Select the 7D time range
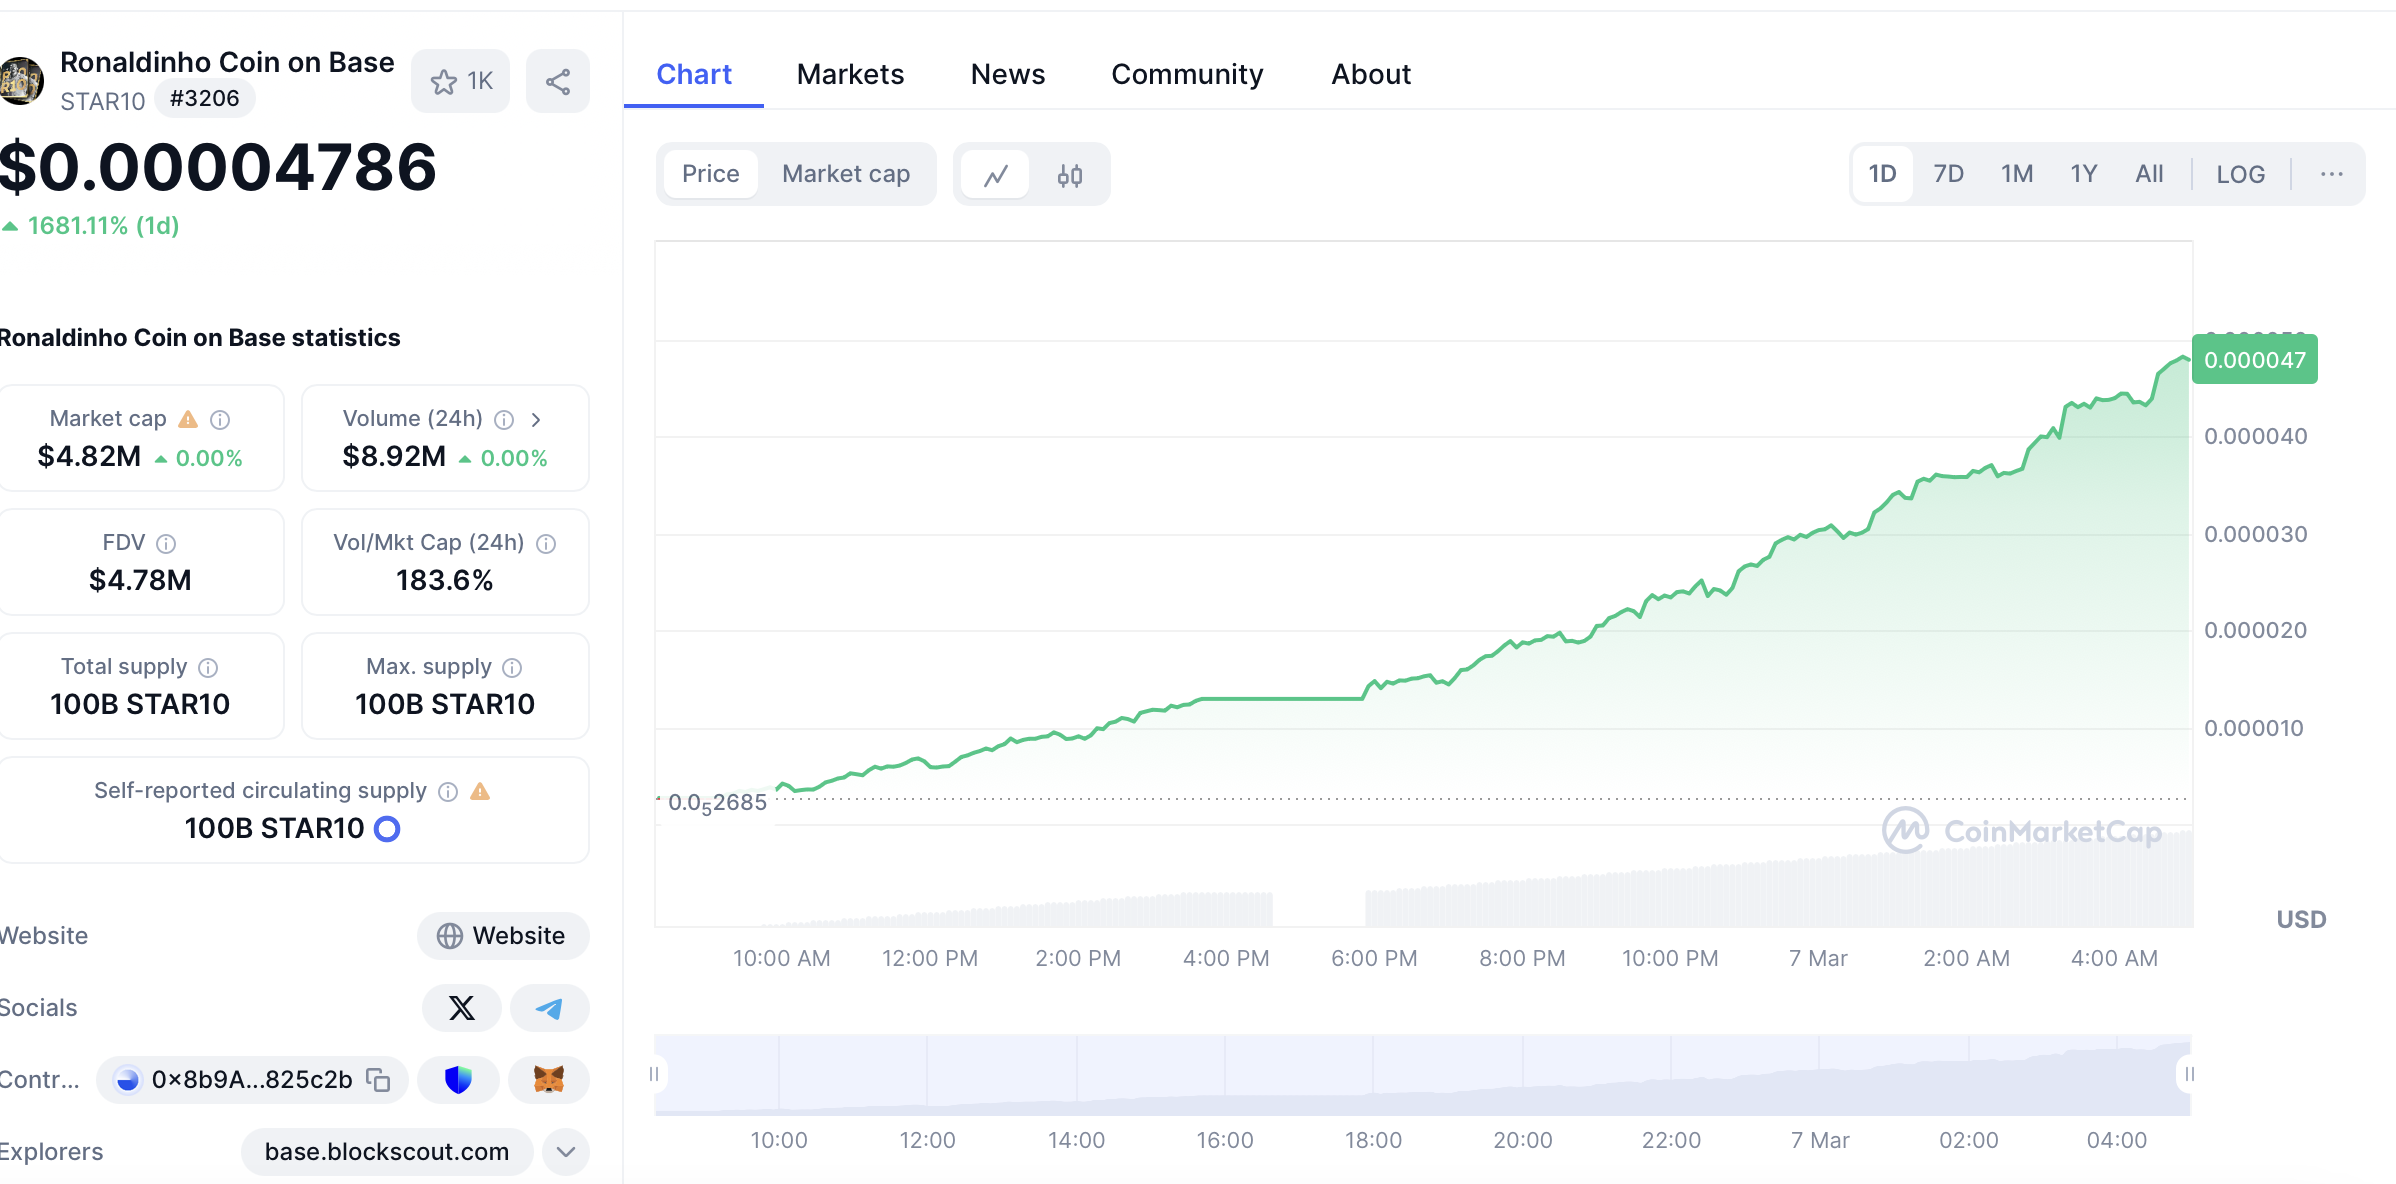Viewport: 2396px width, 1184px height. tap(1947, 174)
